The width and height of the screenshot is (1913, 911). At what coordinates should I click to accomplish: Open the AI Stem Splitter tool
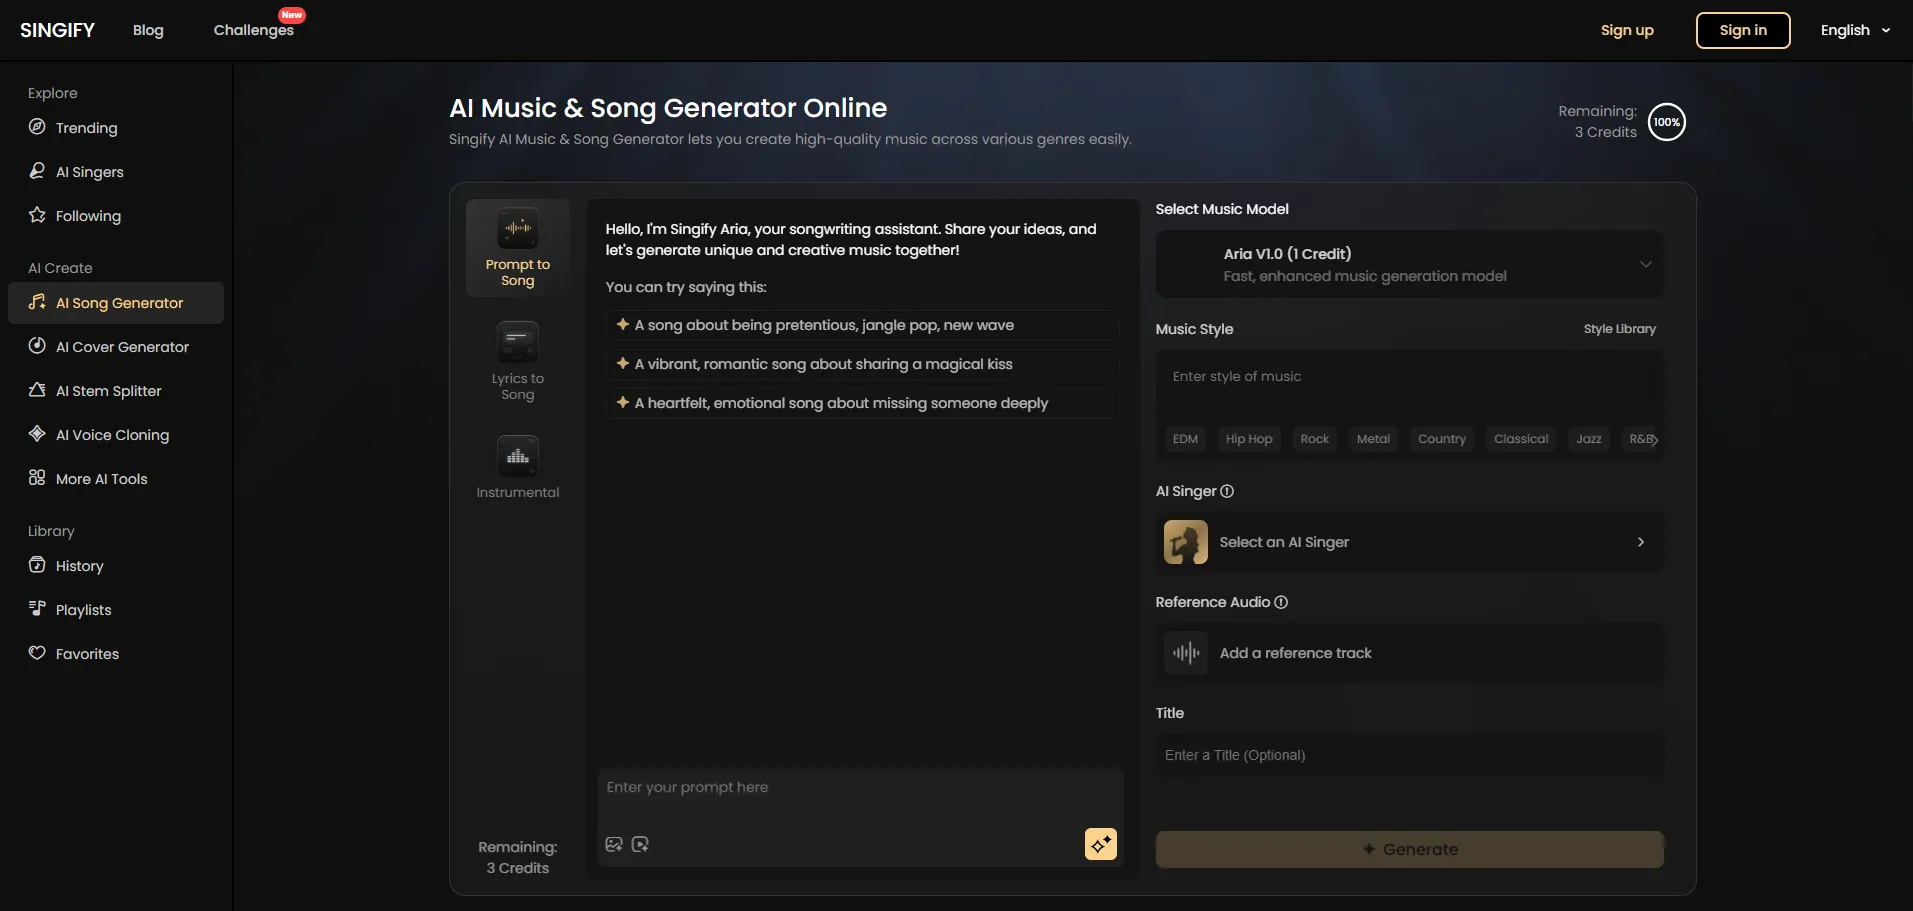coord(108,390)
